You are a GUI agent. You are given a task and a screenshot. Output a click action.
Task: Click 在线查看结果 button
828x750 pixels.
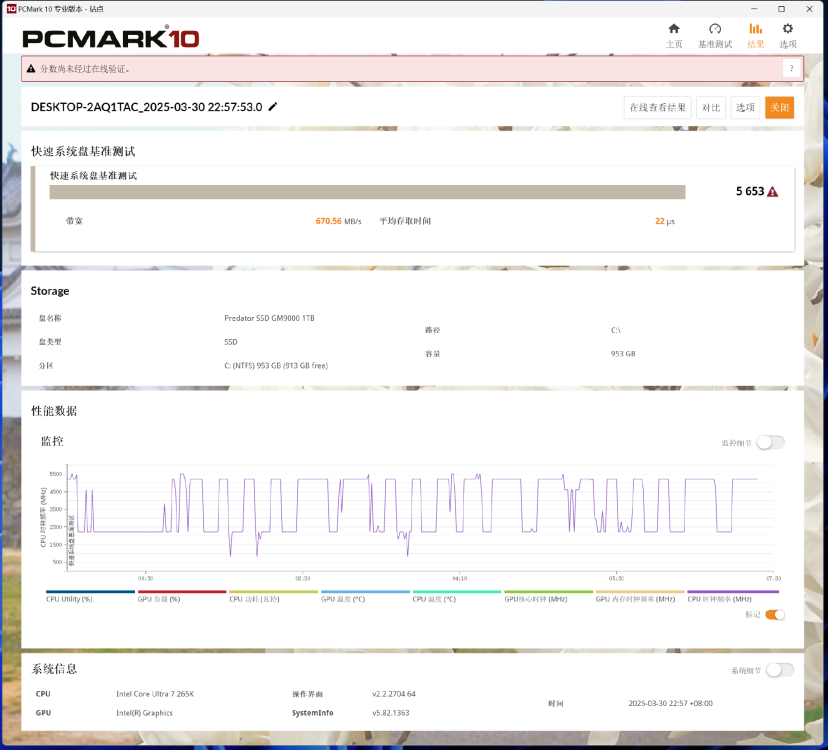[x=657, y=108]
